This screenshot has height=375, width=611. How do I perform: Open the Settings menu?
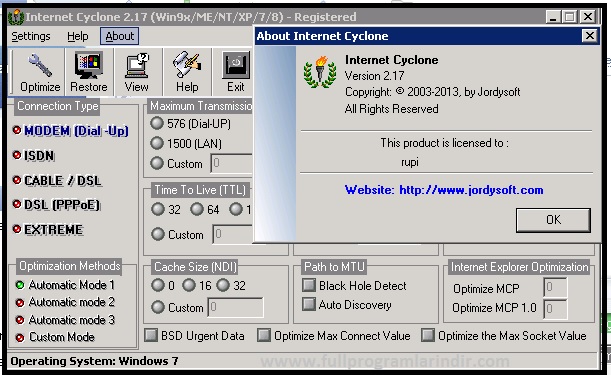[31, 36]
